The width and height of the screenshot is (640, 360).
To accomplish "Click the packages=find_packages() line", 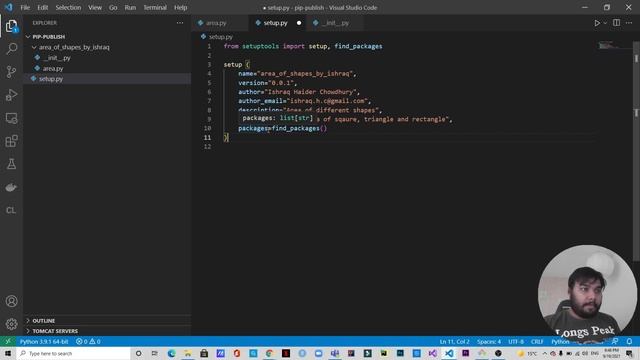I will (x=282, y=128).
